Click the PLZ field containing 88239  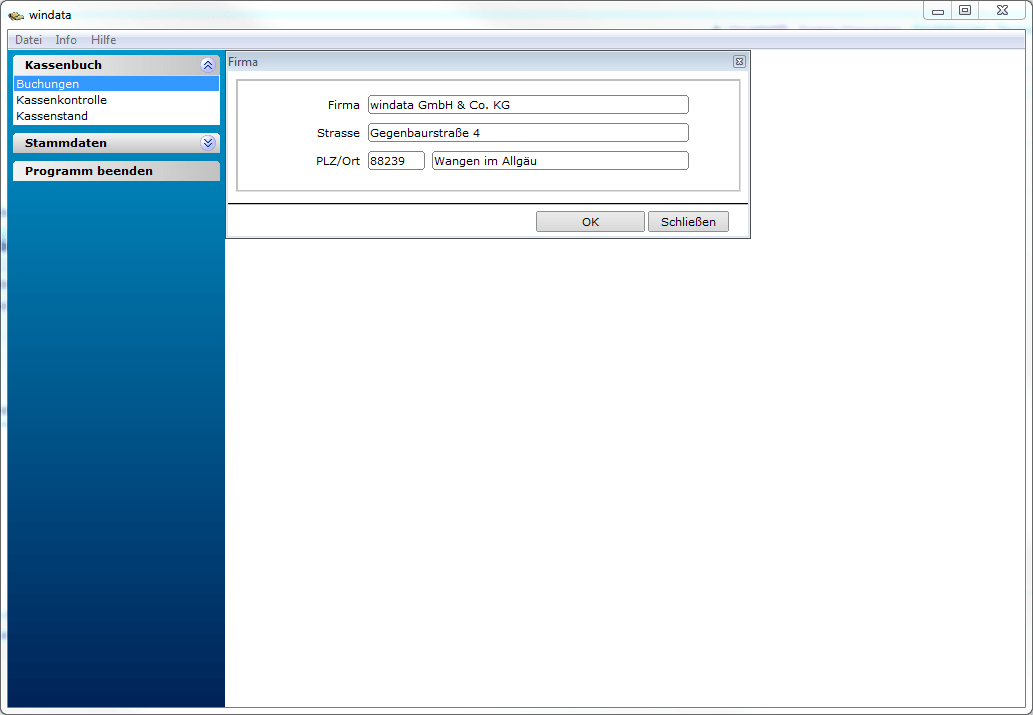[x=396, y=161]
